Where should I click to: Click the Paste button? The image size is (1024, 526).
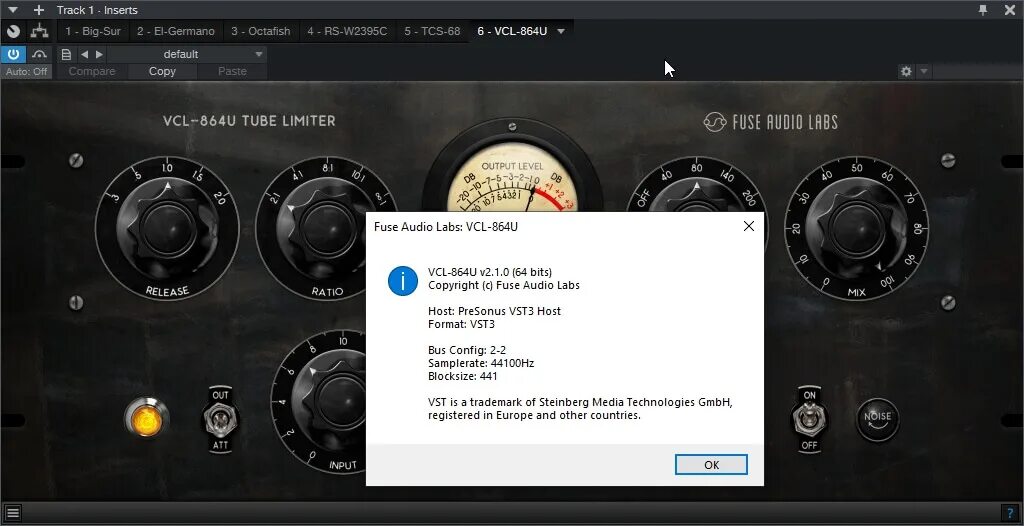coord(232,71)
